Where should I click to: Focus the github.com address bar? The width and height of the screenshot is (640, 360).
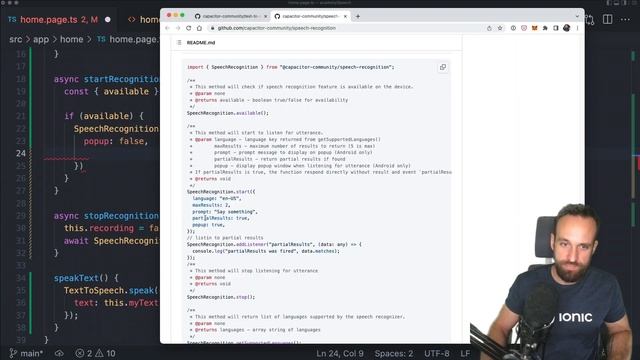pos(347,28)
